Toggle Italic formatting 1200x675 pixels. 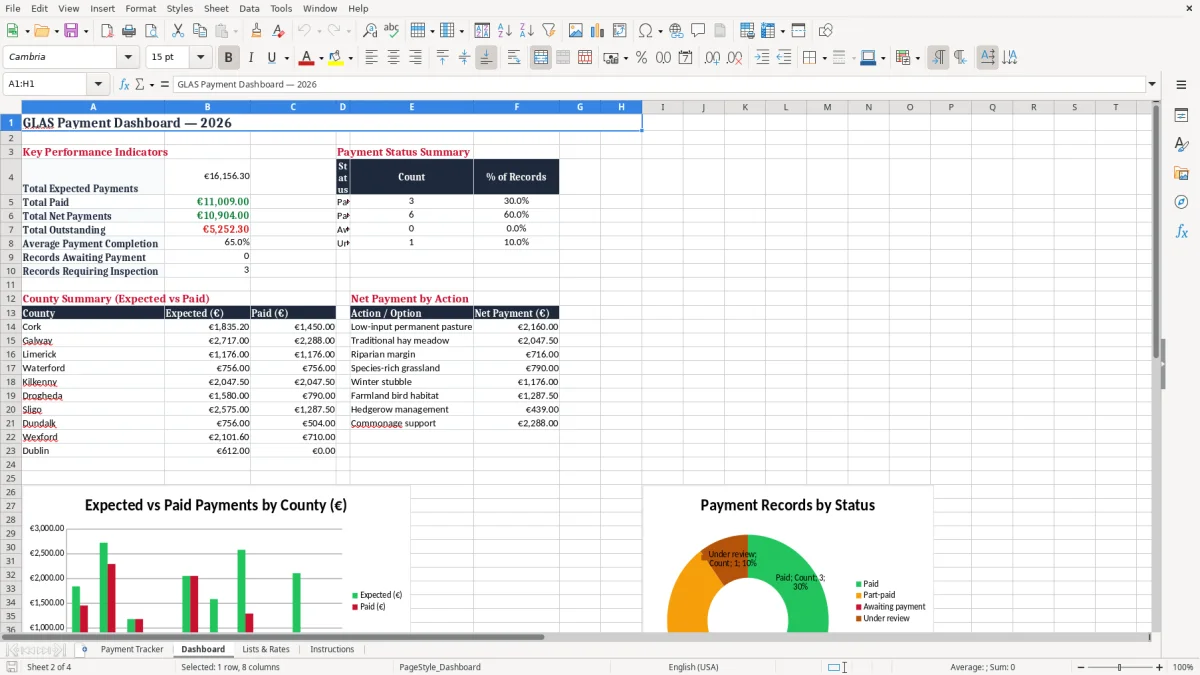(250, 58)
